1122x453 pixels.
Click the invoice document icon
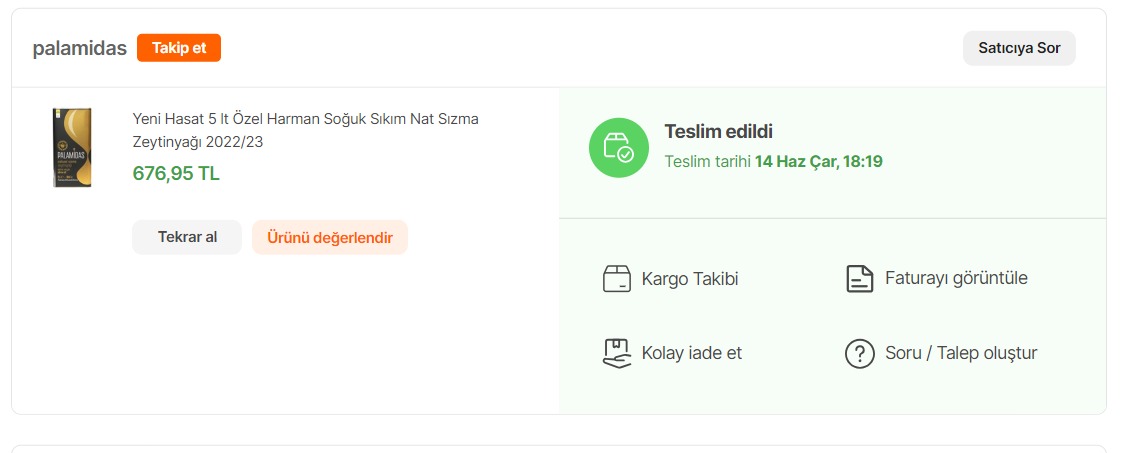[859, 278]
